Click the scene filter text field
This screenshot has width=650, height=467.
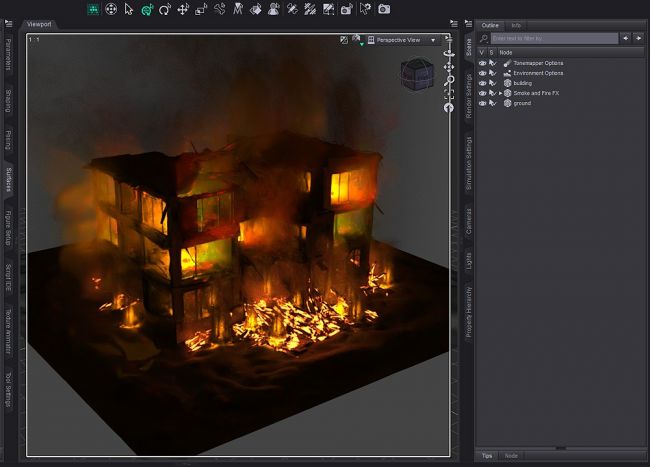[x=554, y=38]
